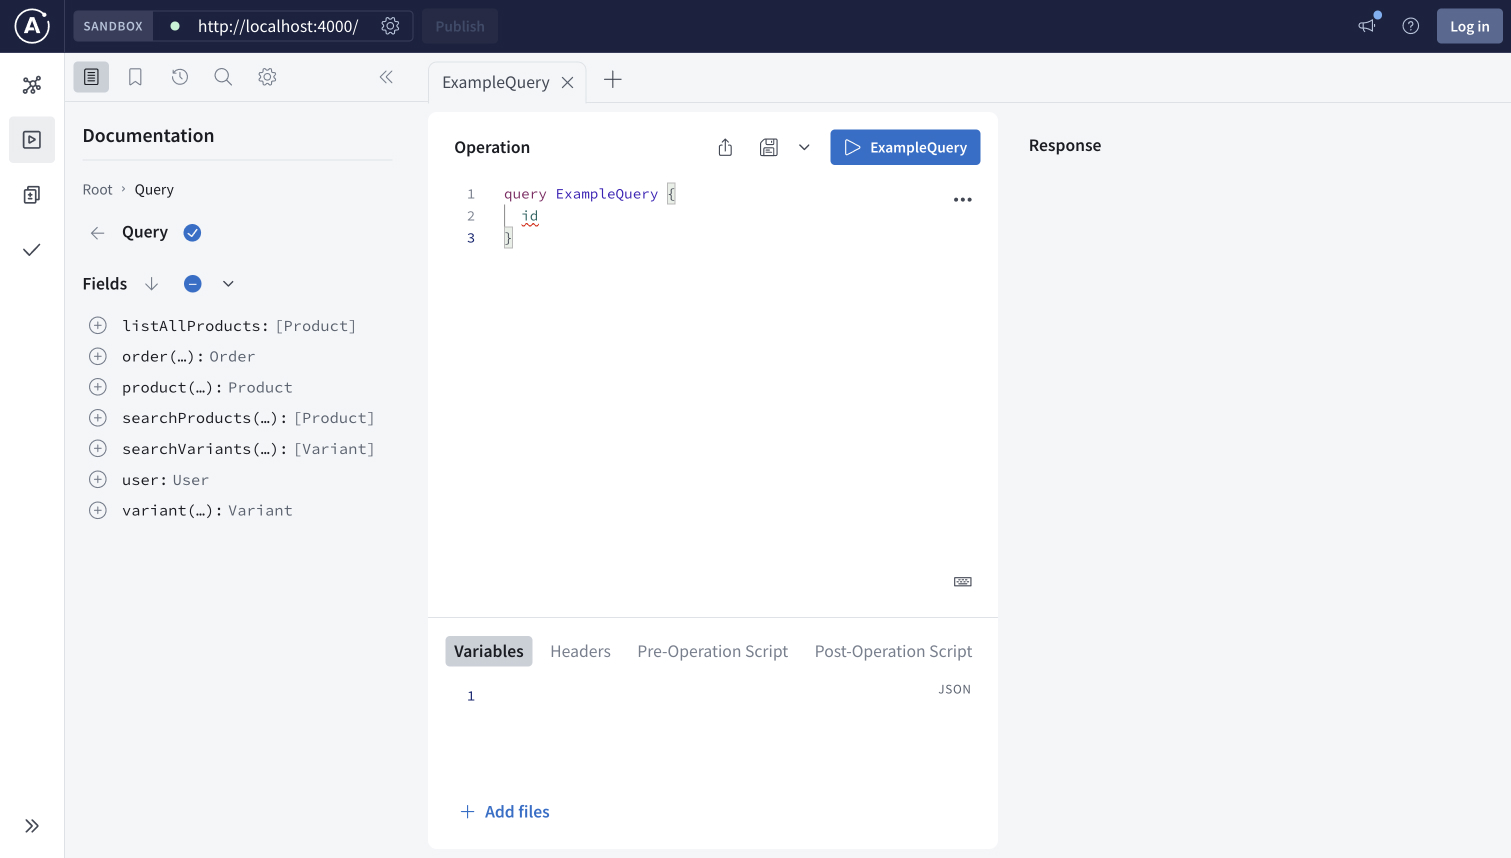Viewport: 1511px width, 858px height.
Task: Select the Explorer play icon in sidebar
Action: click(32, 140)
